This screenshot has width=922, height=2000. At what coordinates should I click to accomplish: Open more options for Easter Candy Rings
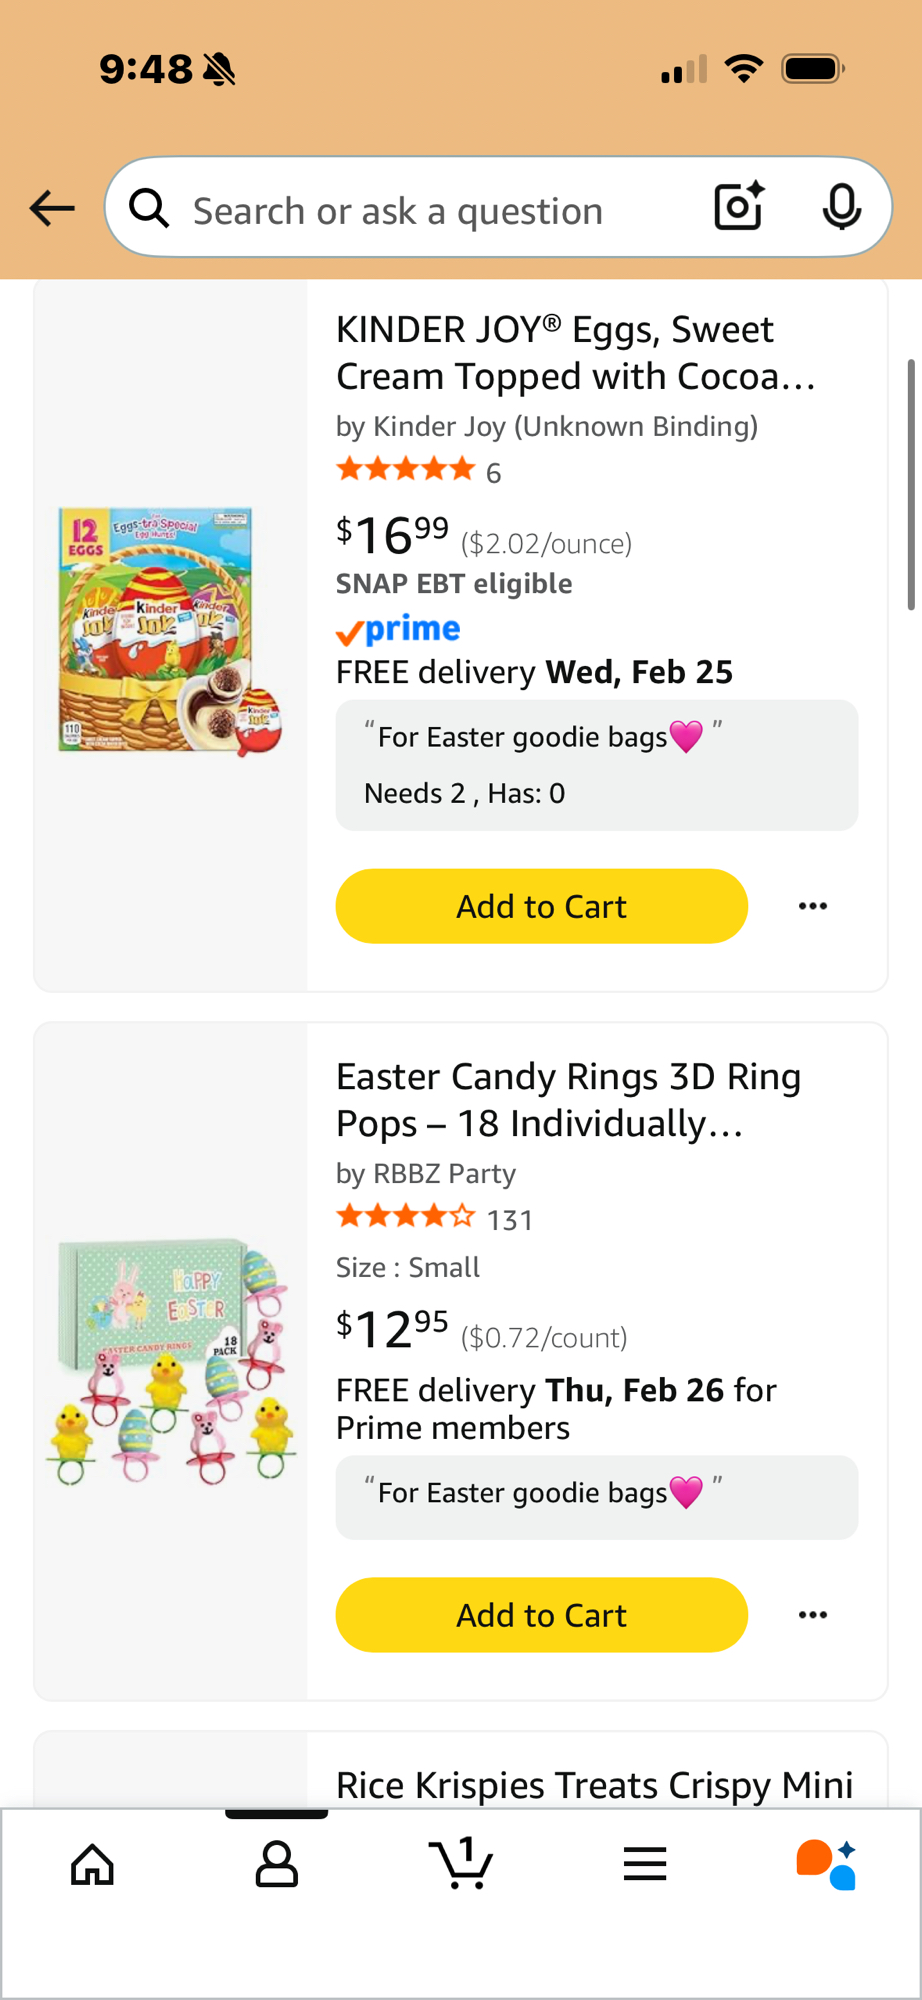(813, 1615)
